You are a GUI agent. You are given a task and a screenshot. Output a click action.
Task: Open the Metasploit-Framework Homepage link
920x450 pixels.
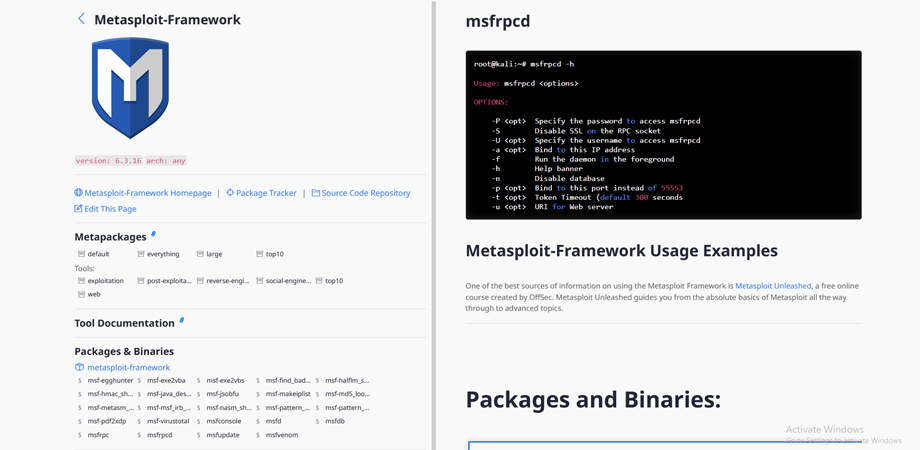[x=148, y=192]
